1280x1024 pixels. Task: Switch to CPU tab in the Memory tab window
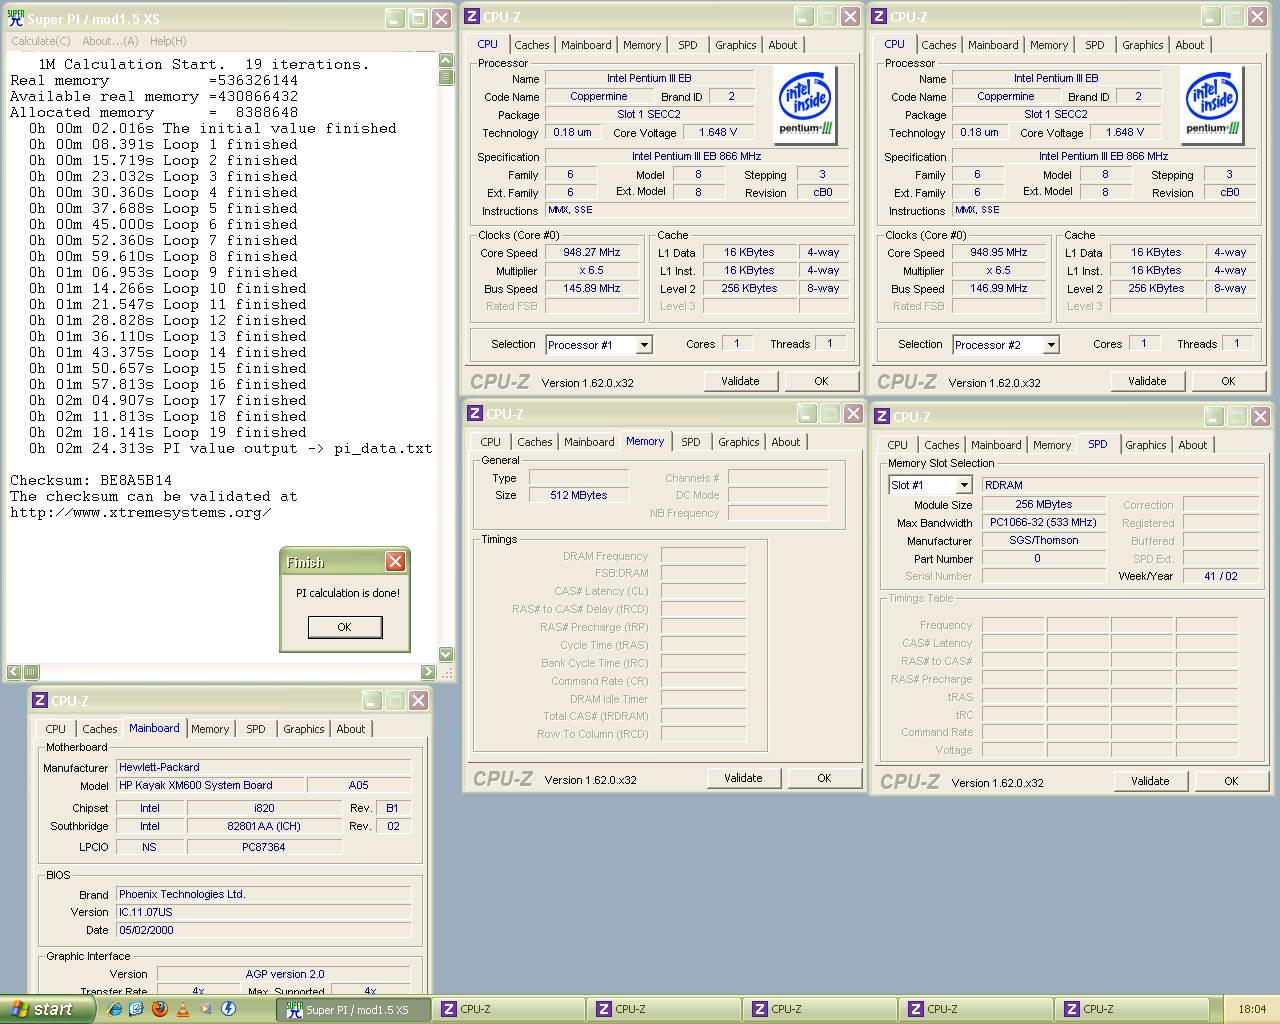(x=490, y=442)
